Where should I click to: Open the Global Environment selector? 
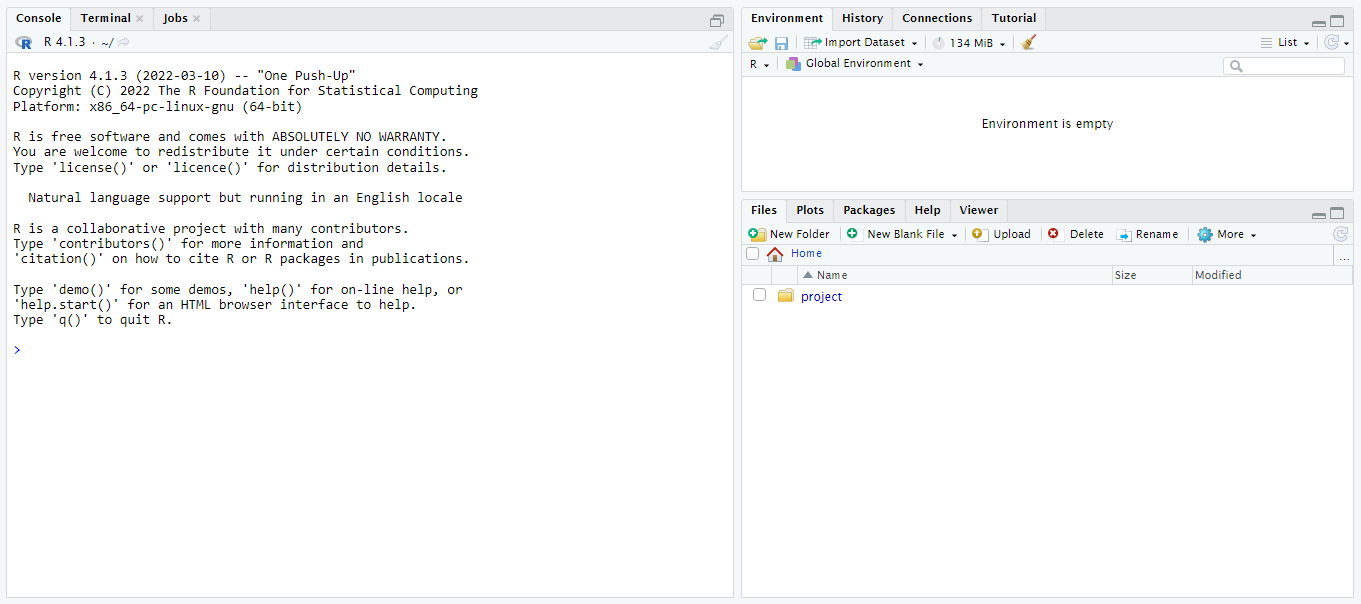pos(855,62)
